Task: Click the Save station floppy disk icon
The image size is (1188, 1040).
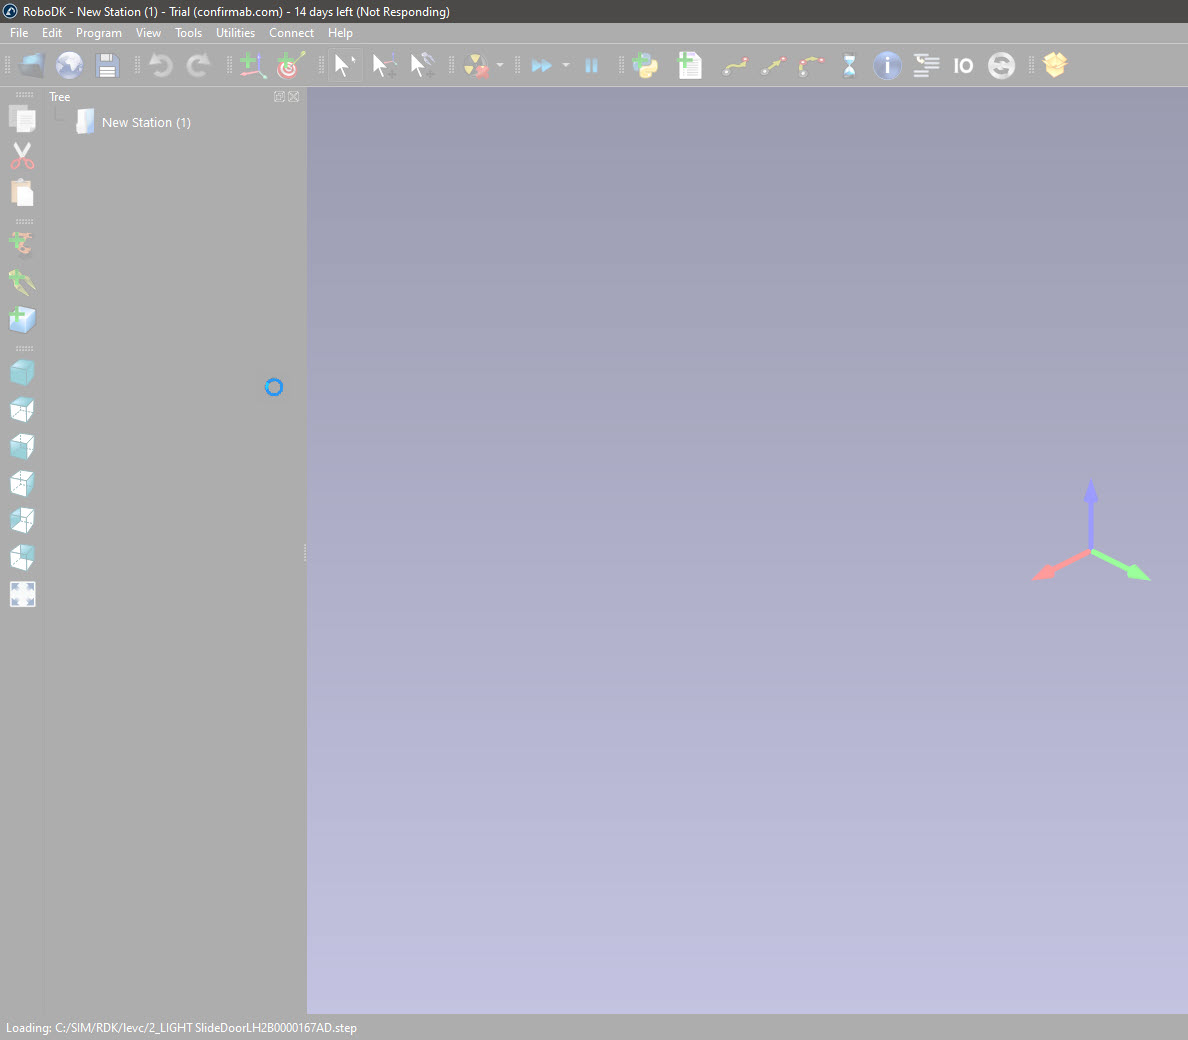Action: pos(107,66)
